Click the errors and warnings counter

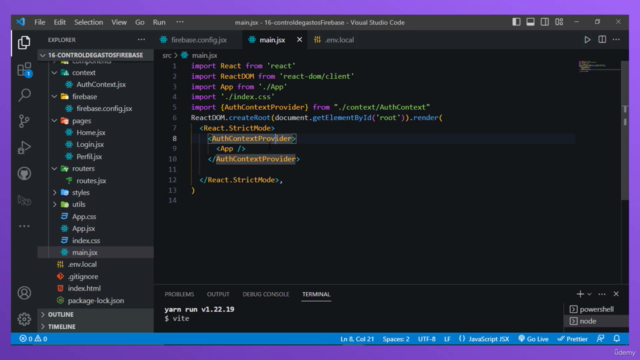[33, 339]
